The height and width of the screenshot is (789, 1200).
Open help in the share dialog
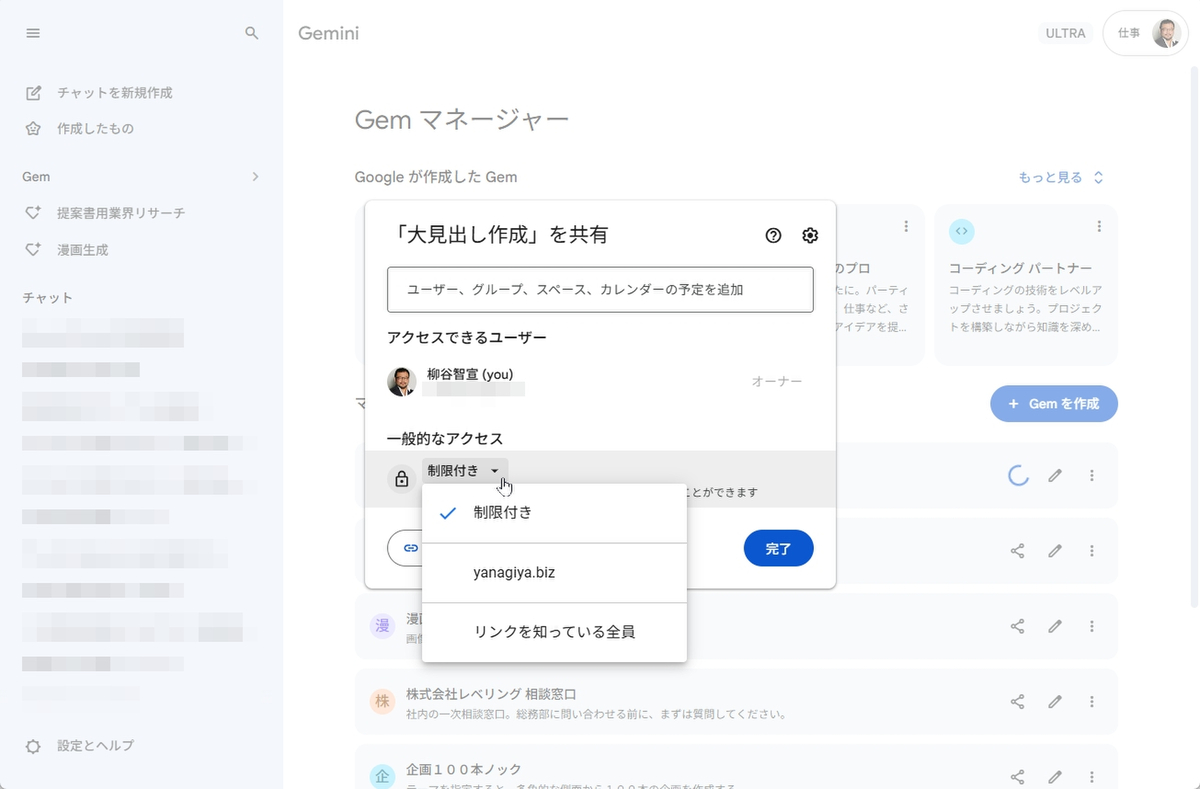(x=773, y=236)
